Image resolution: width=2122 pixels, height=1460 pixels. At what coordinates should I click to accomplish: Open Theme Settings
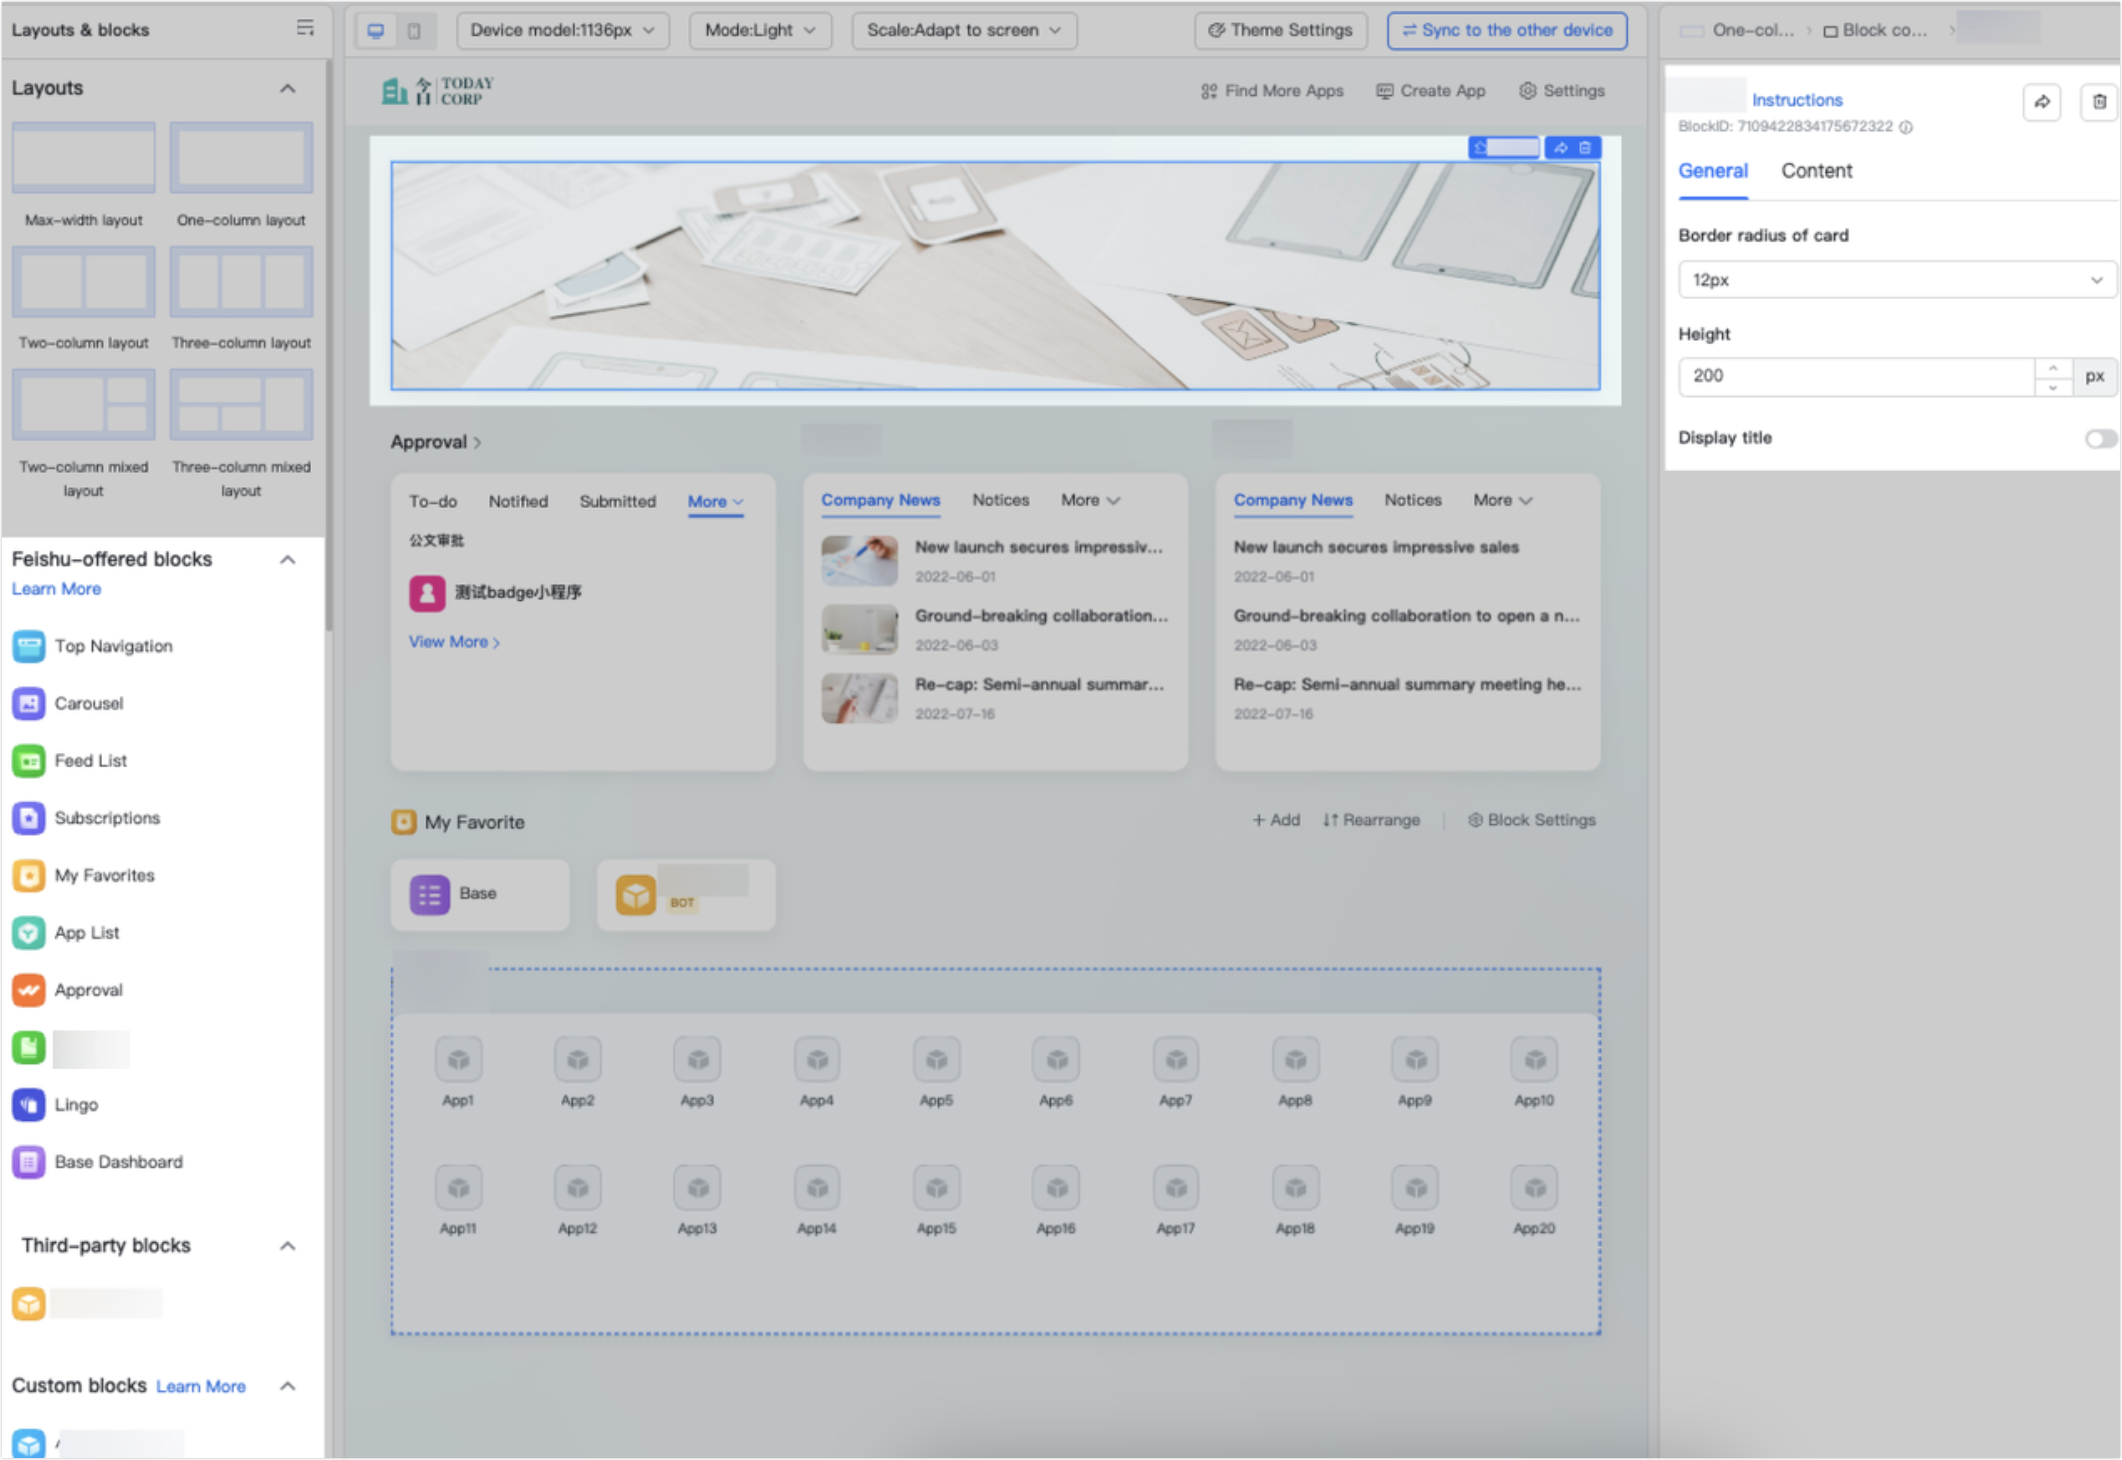coord(1280,30)
